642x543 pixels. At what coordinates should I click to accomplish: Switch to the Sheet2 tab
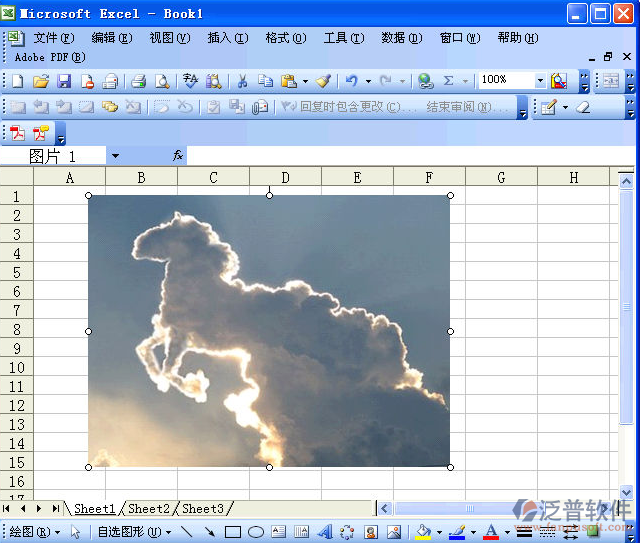(x=149, y=509)
